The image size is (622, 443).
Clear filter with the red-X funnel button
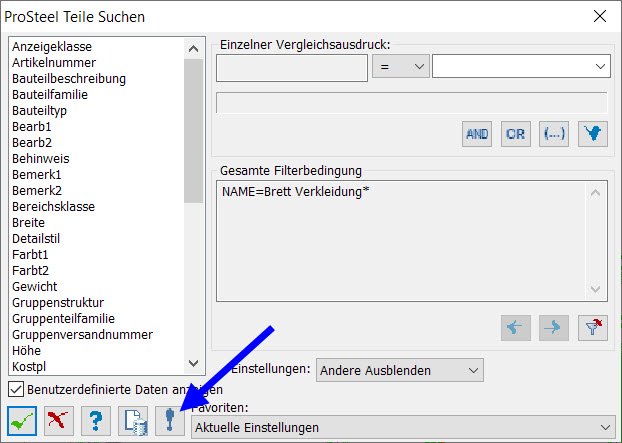[593, 328]
